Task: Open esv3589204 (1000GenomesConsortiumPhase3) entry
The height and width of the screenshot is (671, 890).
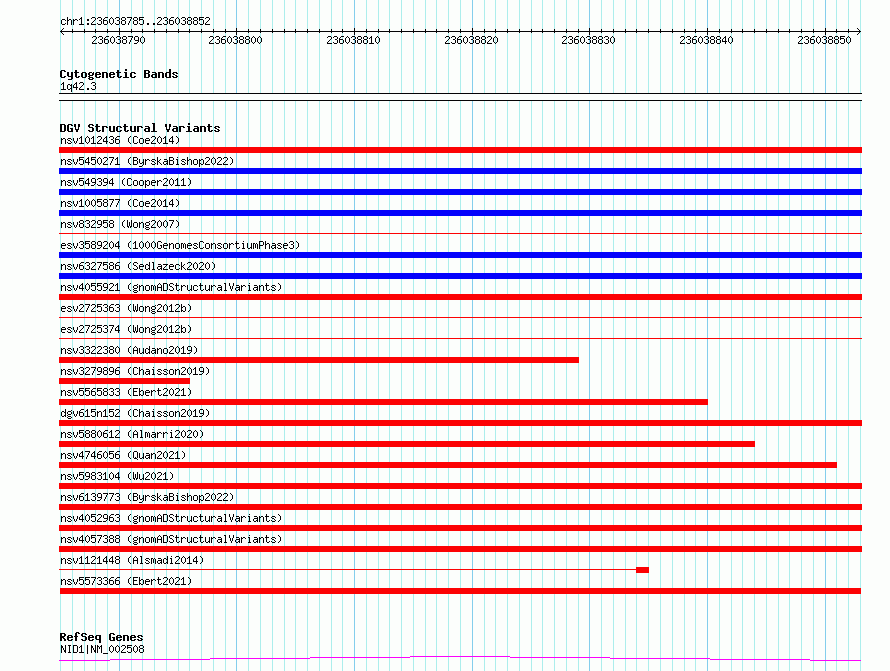Action: tap(180, 245)
